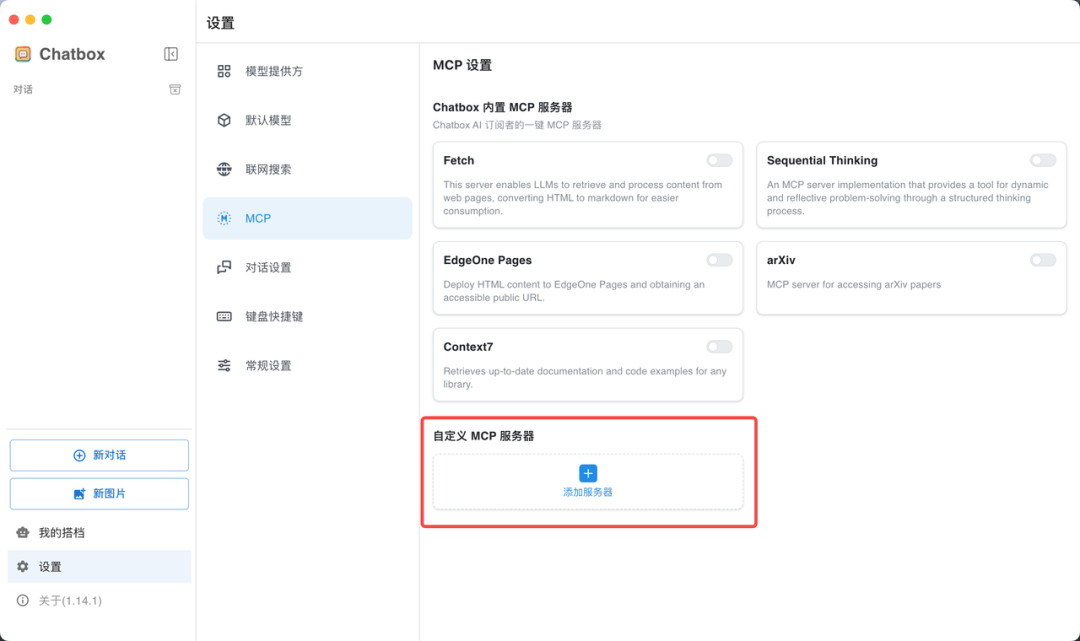Turn on Sequential Thinking server toggle

(1042, 160)
